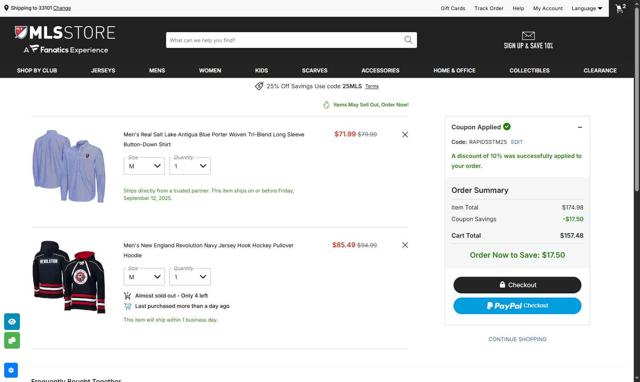Click the green copy widget icon
This screenshot has height=382, width=640.
tap(12, 340)
